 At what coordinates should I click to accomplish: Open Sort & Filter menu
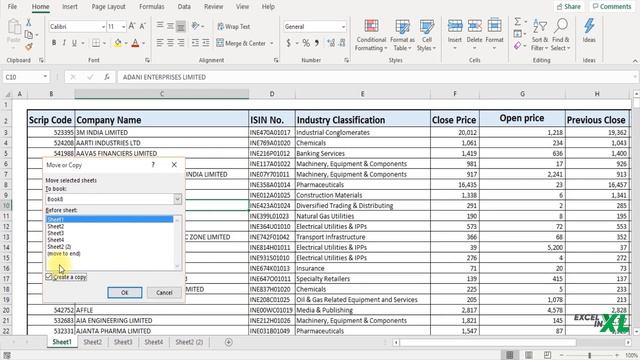click(x=540, y=36)
